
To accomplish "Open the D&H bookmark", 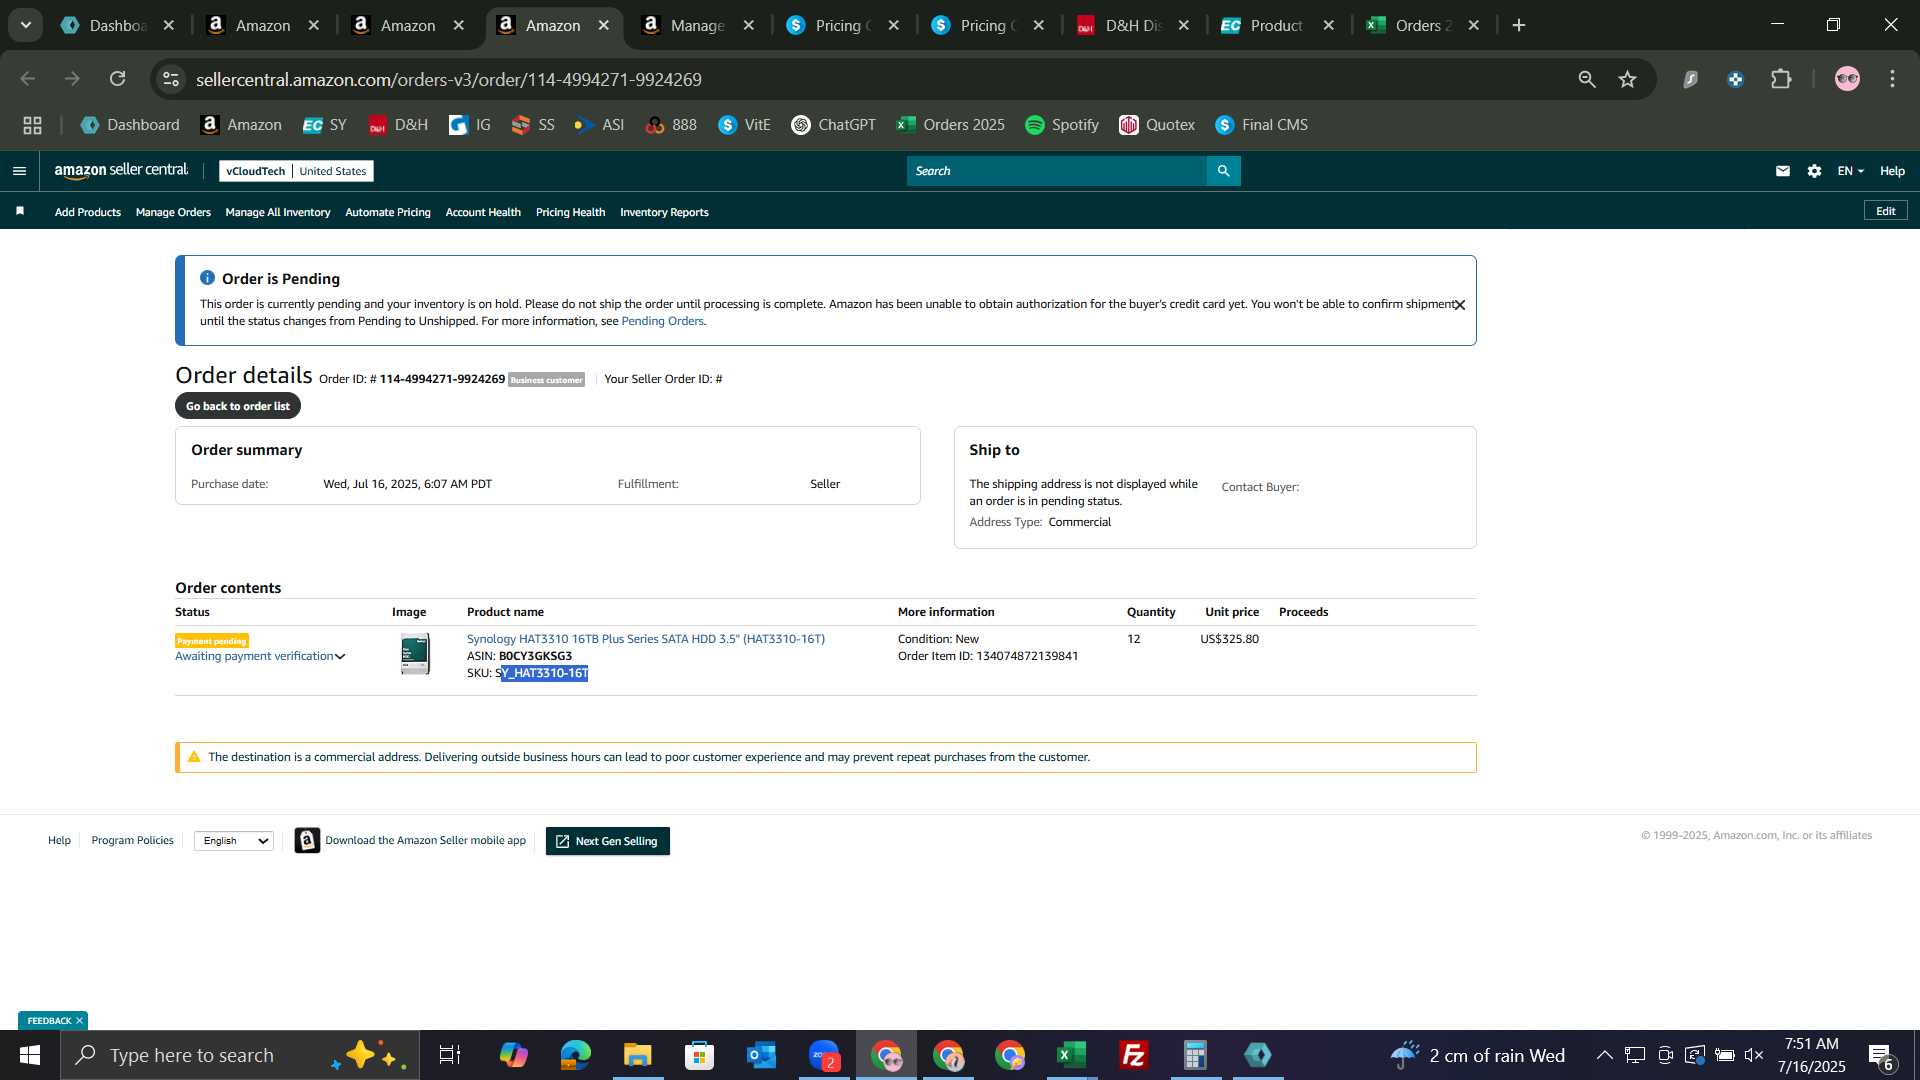I will (398, 125).
